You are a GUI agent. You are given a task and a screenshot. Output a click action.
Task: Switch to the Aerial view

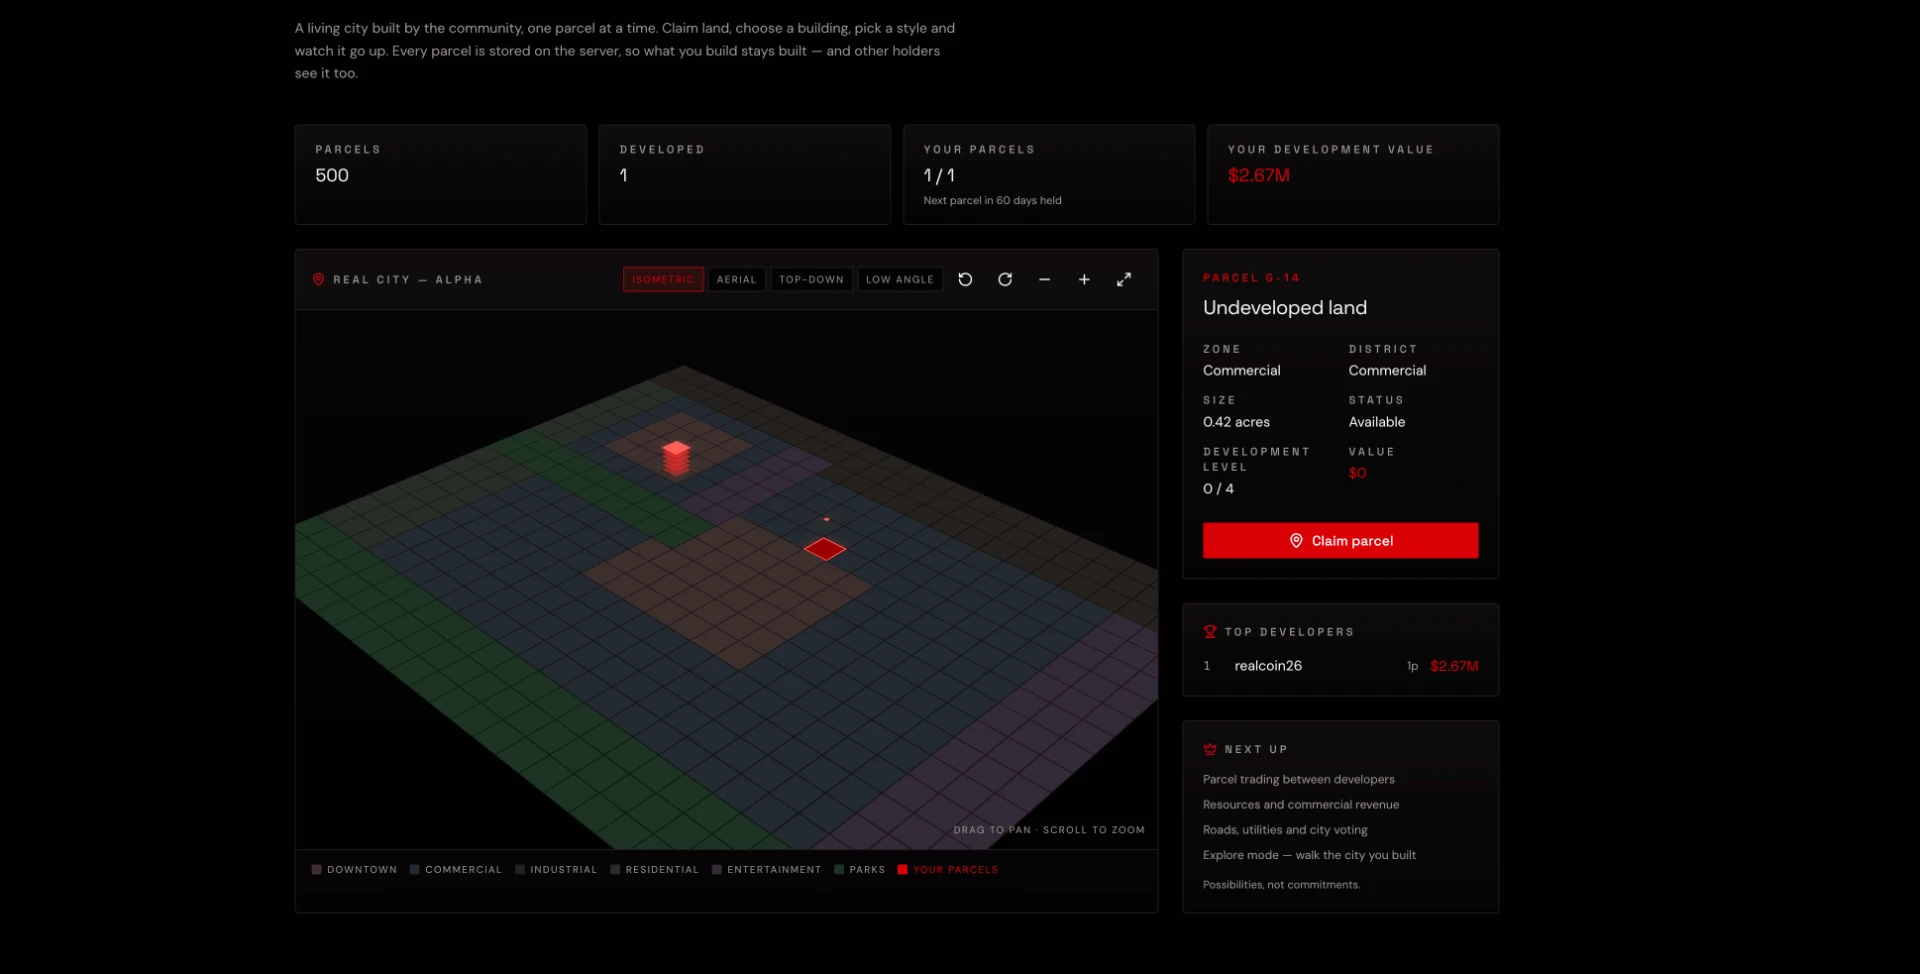click(737, 280)
